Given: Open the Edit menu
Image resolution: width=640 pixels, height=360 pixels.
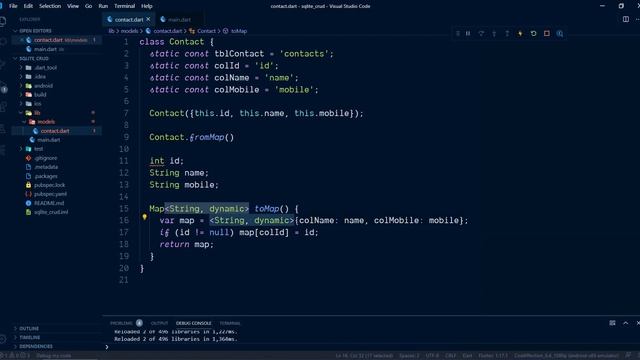Looking at the screenshot, I should tap(28, 6).
